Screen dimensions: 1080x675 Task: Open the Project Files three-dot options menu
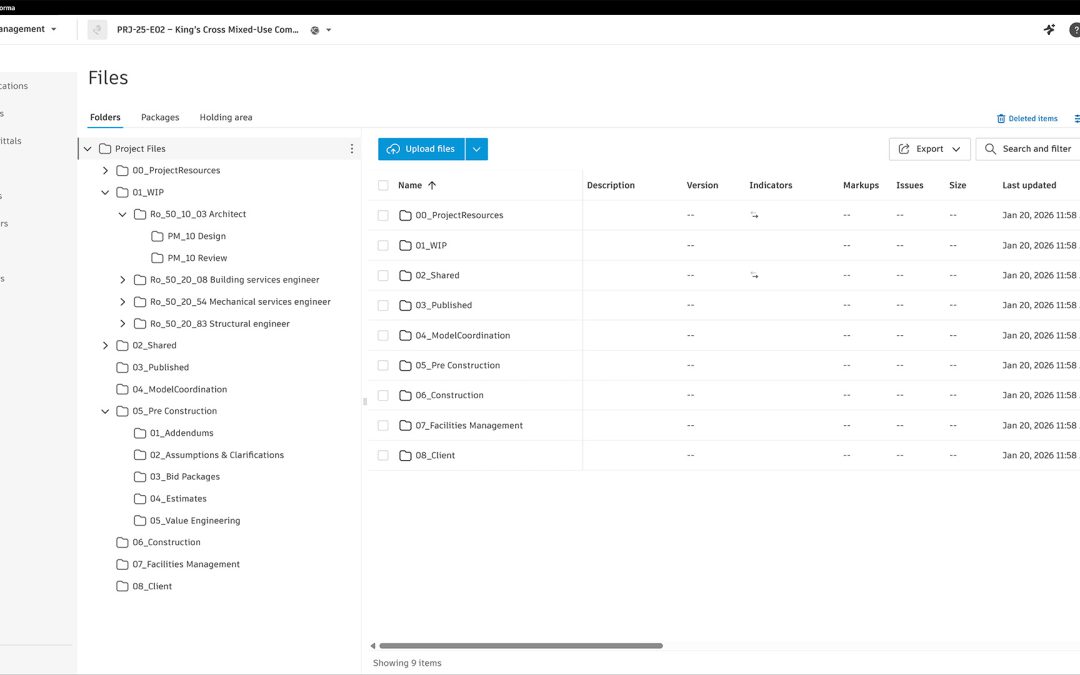point(352,149)
